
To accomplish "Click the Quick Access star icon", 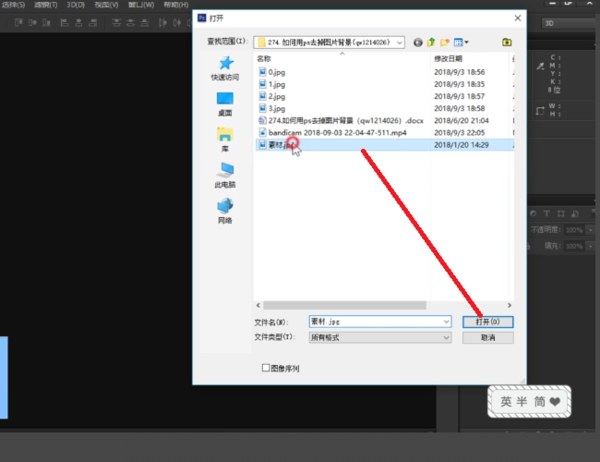I will 226,64.
